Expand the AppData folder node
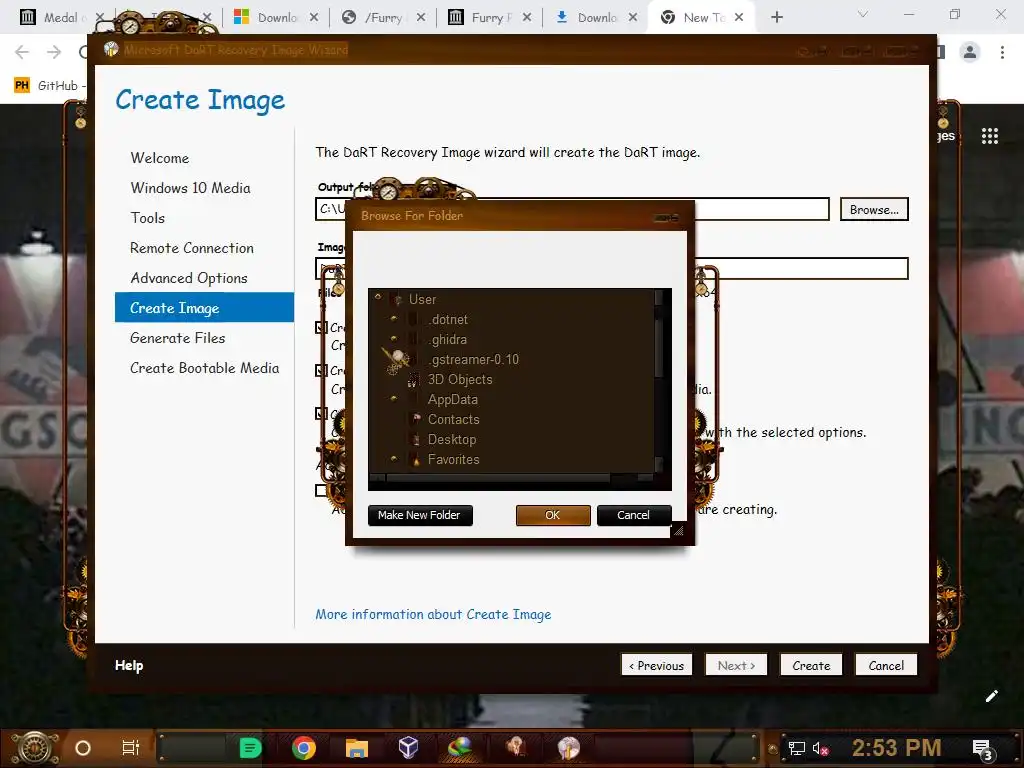The image size is (1024, 768). point(393,398)
